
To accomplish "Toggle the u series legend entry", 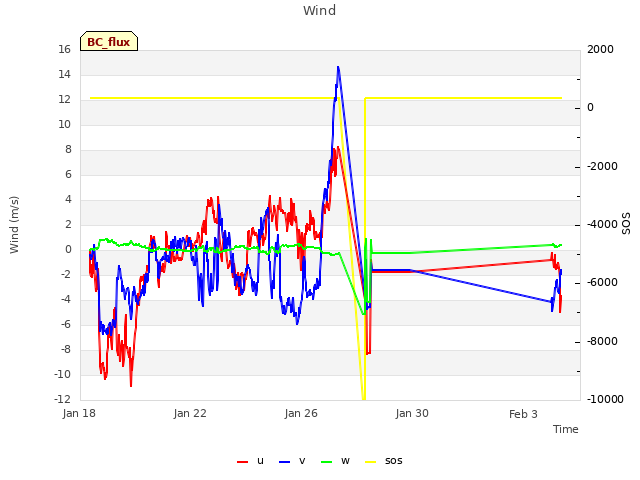I will pos(250,461).
